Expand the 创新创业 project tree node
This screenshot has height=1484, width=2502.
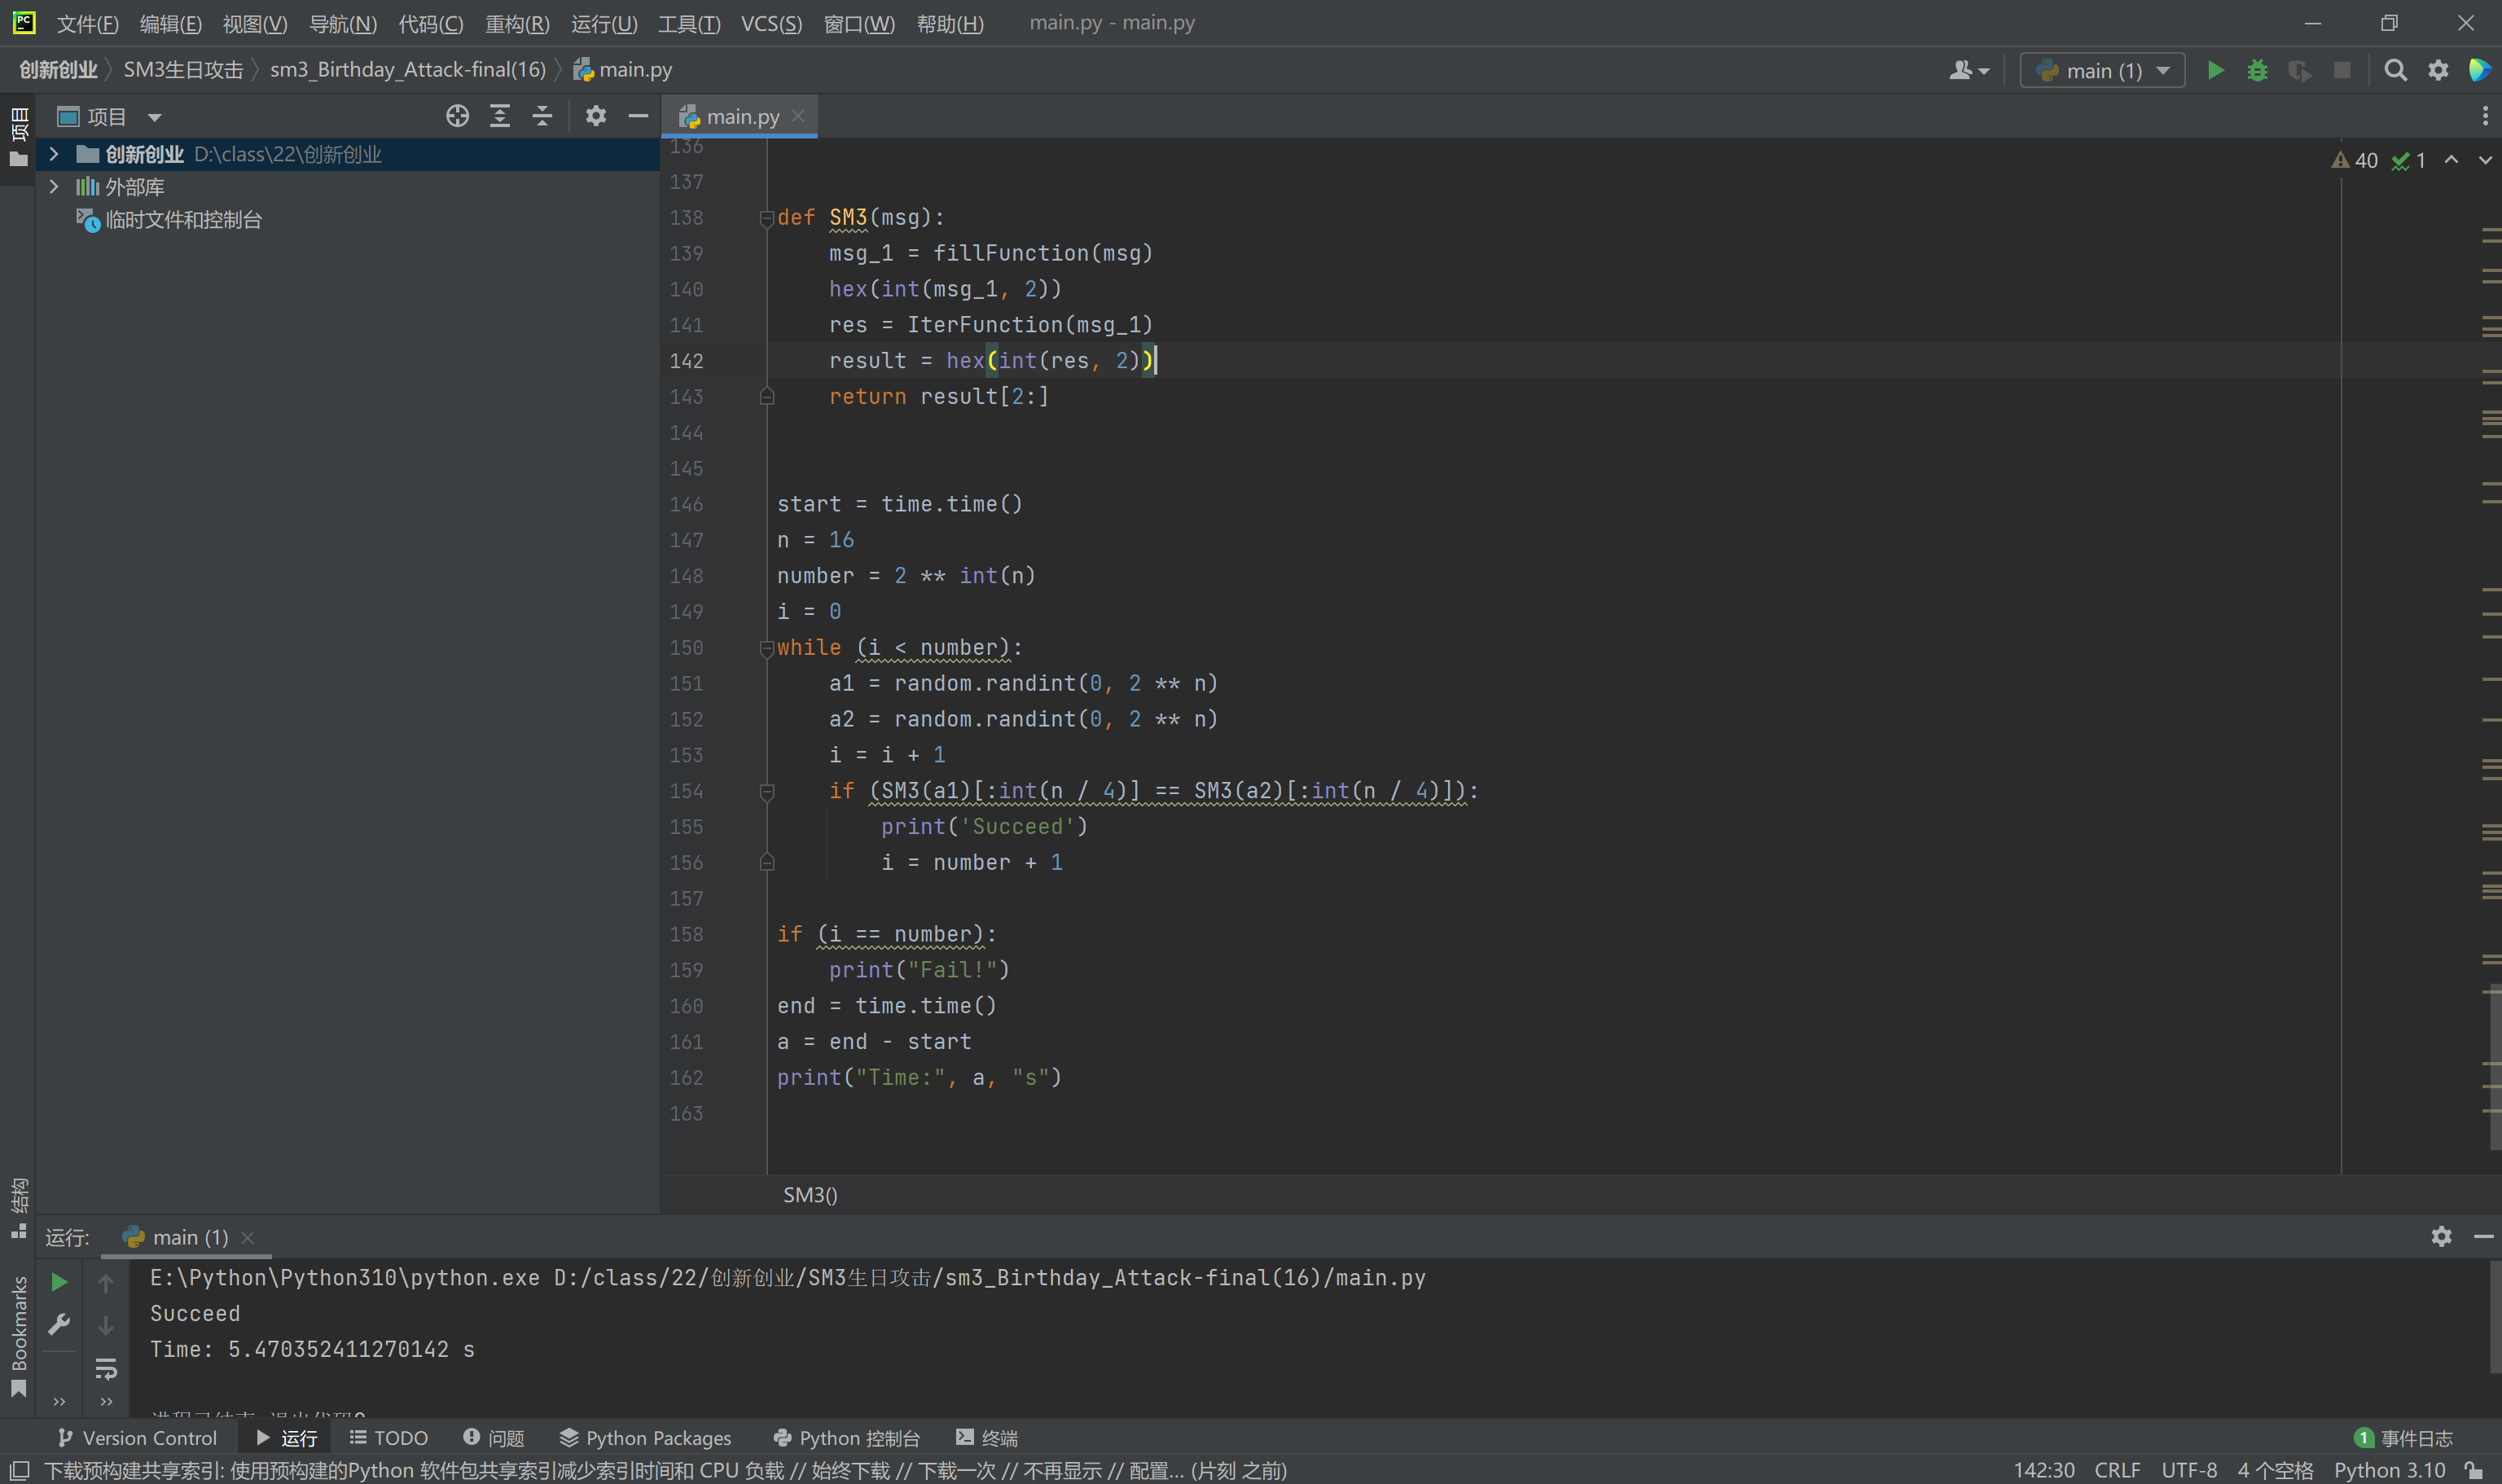point(54,154)
